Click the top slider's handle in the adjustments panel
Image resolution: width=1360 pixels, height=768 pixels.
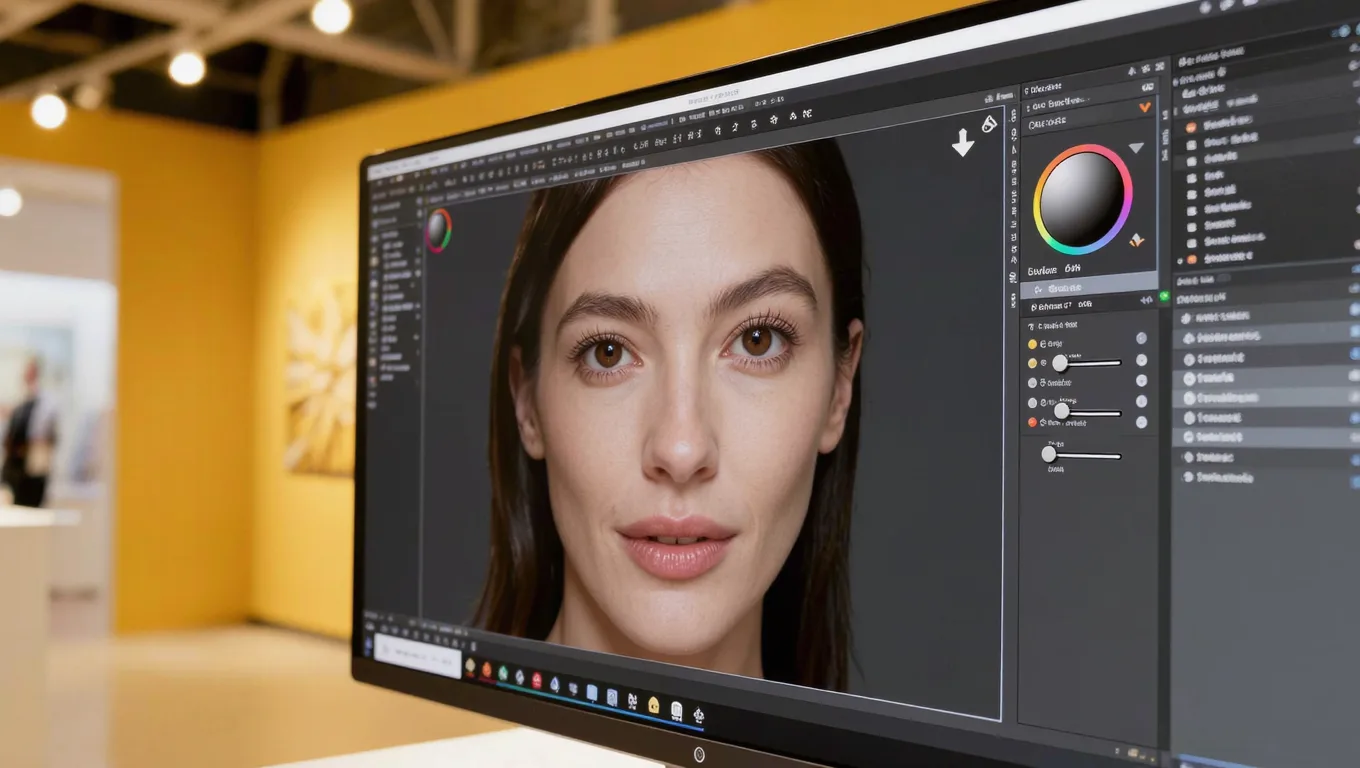pyautogui.click(x=1060, y=363)
